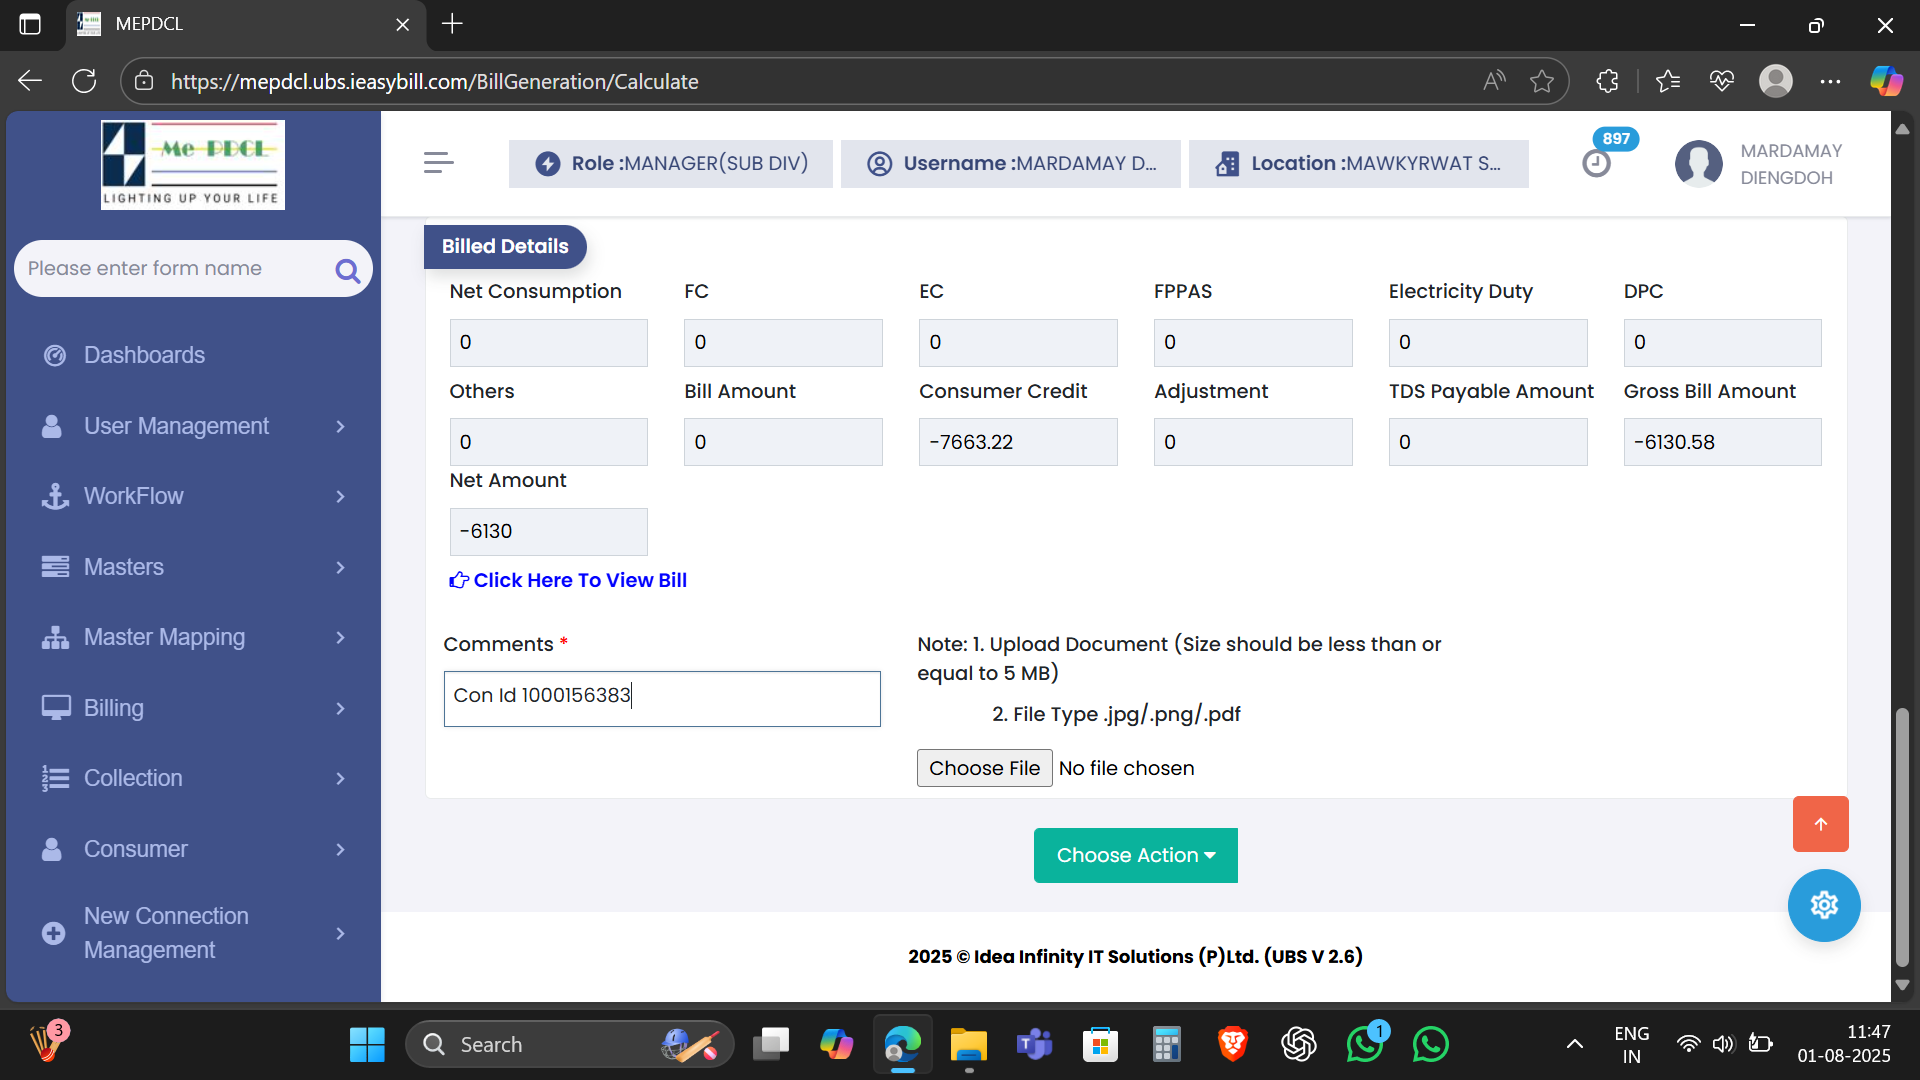
Task: Open the user avatar profile picture
Action: [x=1698, y=164]
